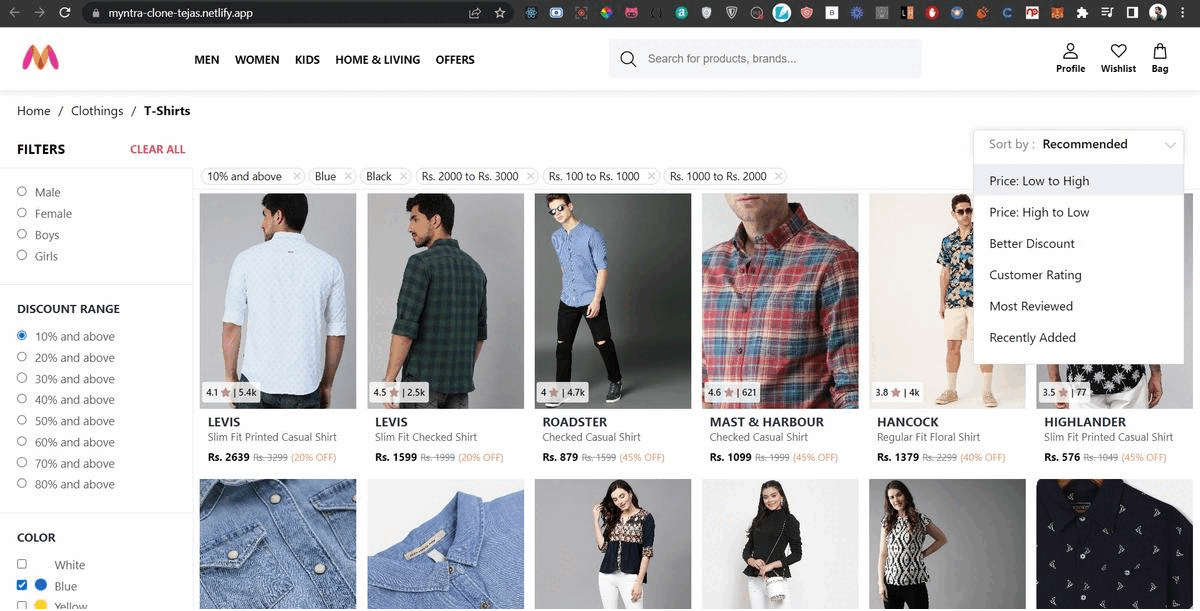Select the Female radio button
The height and width of the screenshot is (611, 1200).
coord(22,212)
